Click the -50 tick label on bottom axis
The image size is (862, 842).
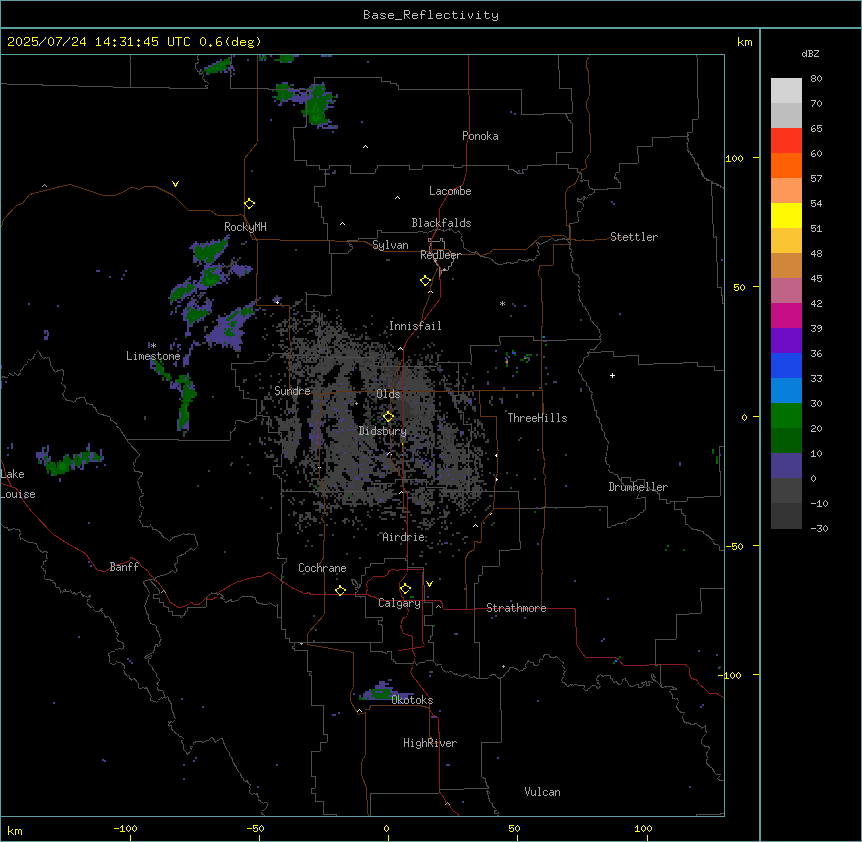[x=255, y=828]
